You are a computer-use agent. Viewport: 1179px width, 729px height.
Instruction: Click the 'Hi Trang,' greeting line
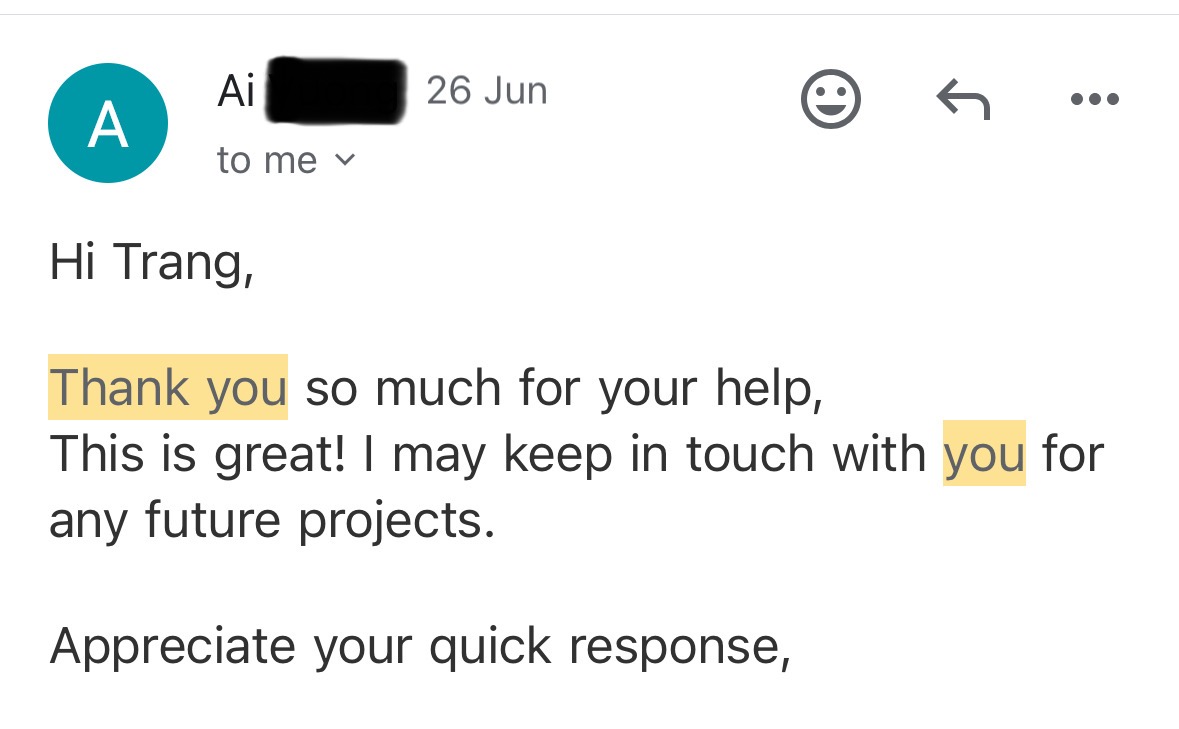click(152, 262)
